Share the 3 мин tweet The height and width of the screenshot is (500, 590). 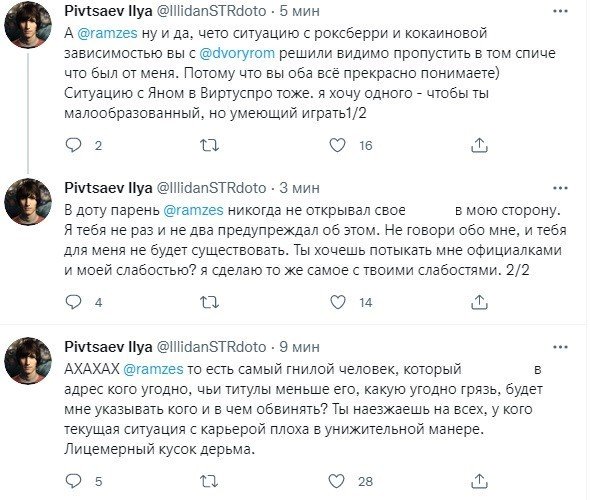pyautogui.click(x=479, y=302)
